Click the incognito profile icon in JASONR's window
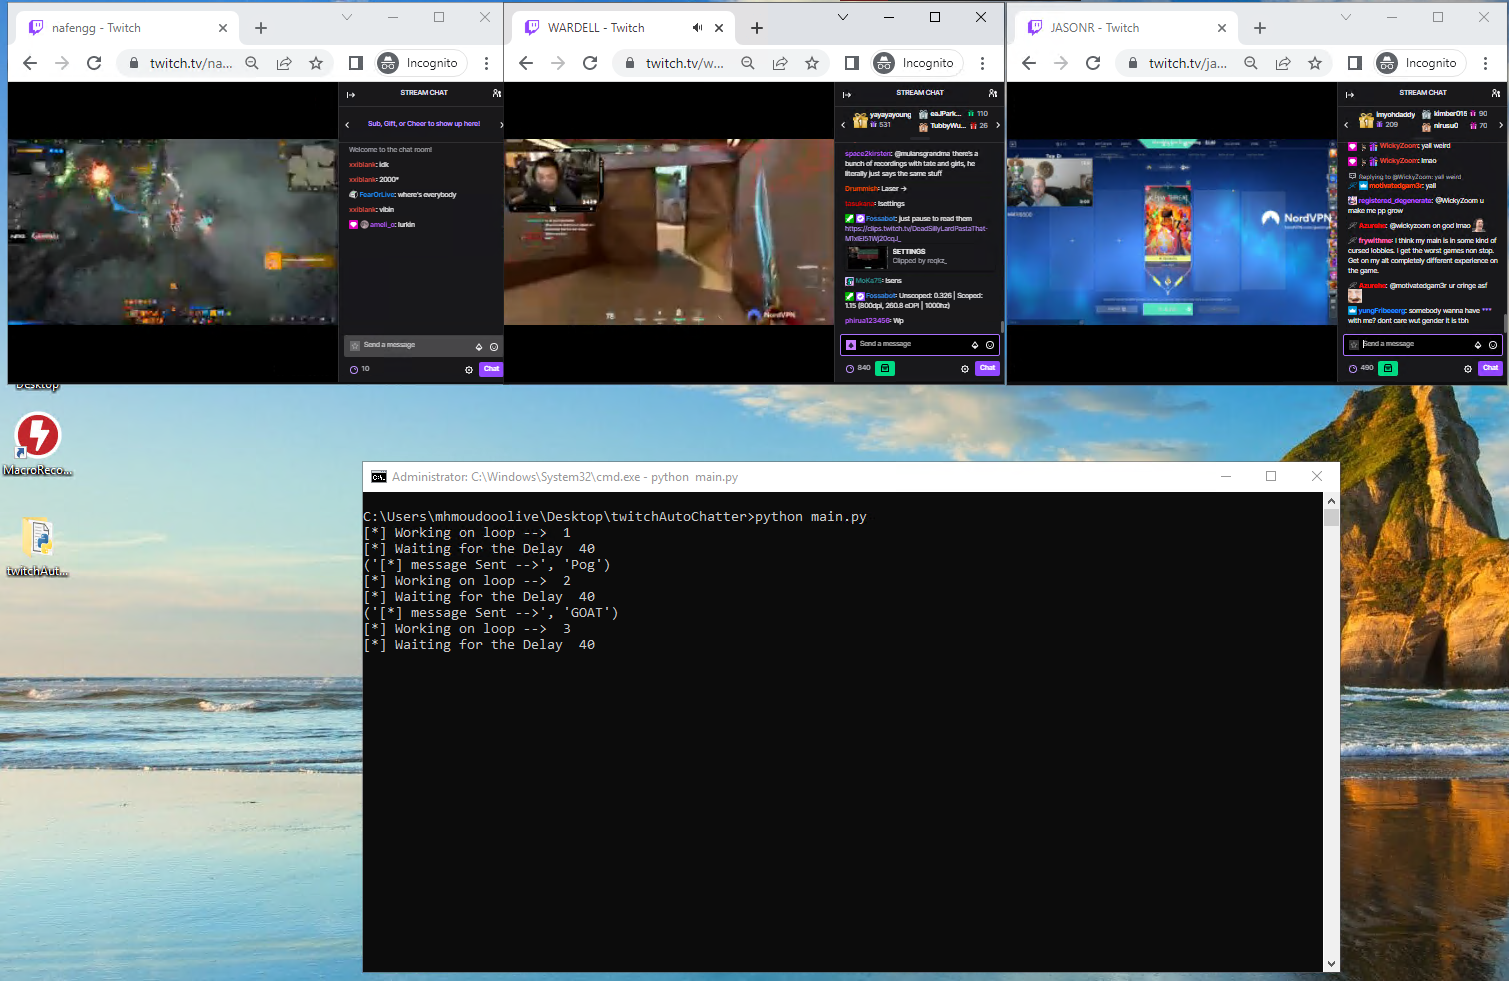Viewport: 1509px width, 981px height. pyautogui.click(x=1388, y=62)
